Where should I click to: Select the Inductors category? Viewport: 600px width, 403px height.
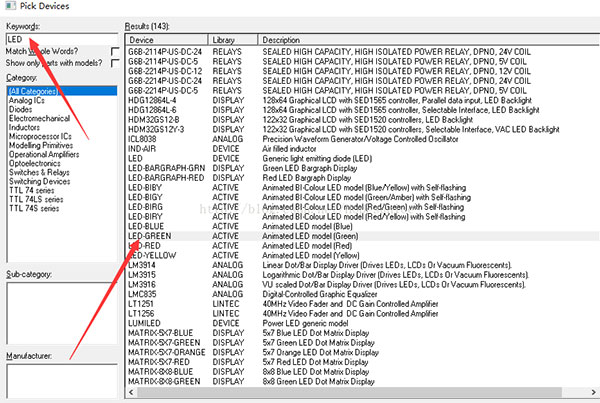[x=24, y=127]
